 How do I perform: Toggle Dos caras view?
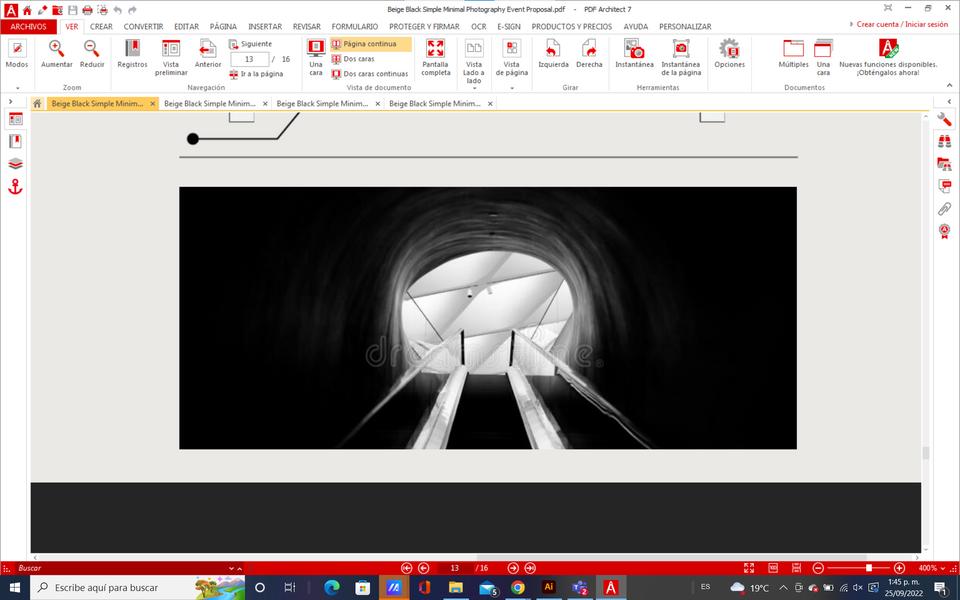353,59
